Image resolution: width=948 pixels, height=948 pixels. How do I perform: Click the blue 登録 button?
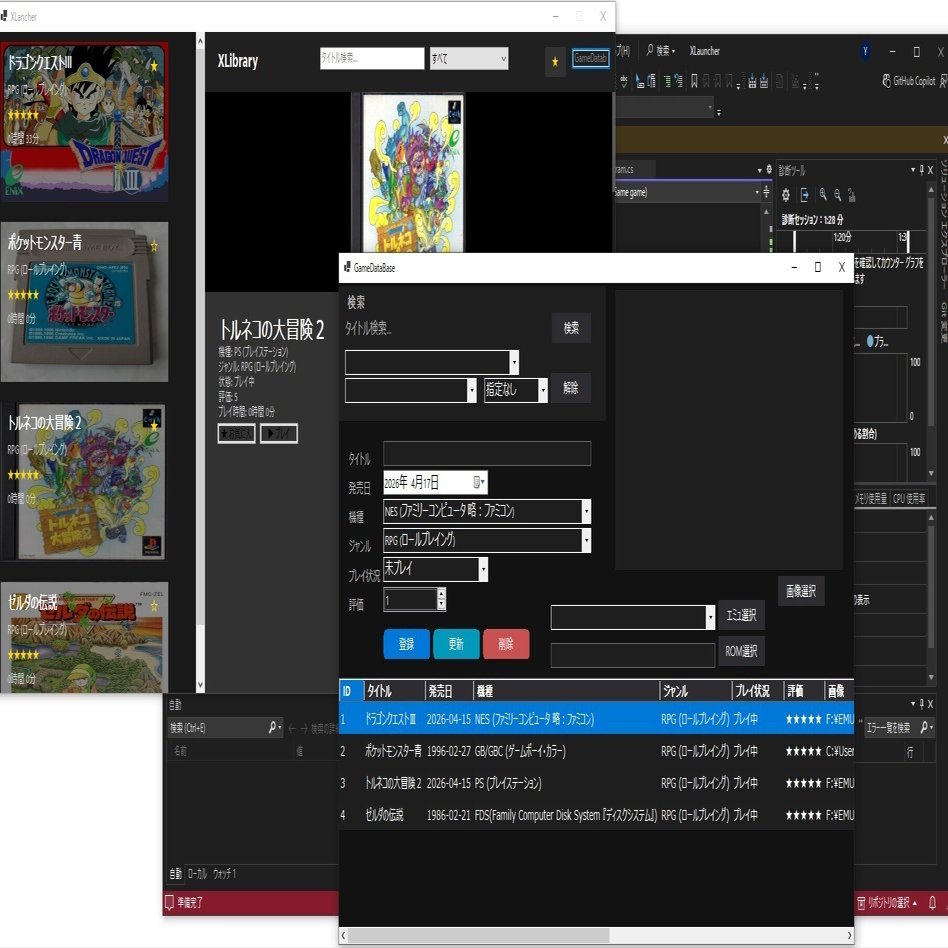[406, 644]
